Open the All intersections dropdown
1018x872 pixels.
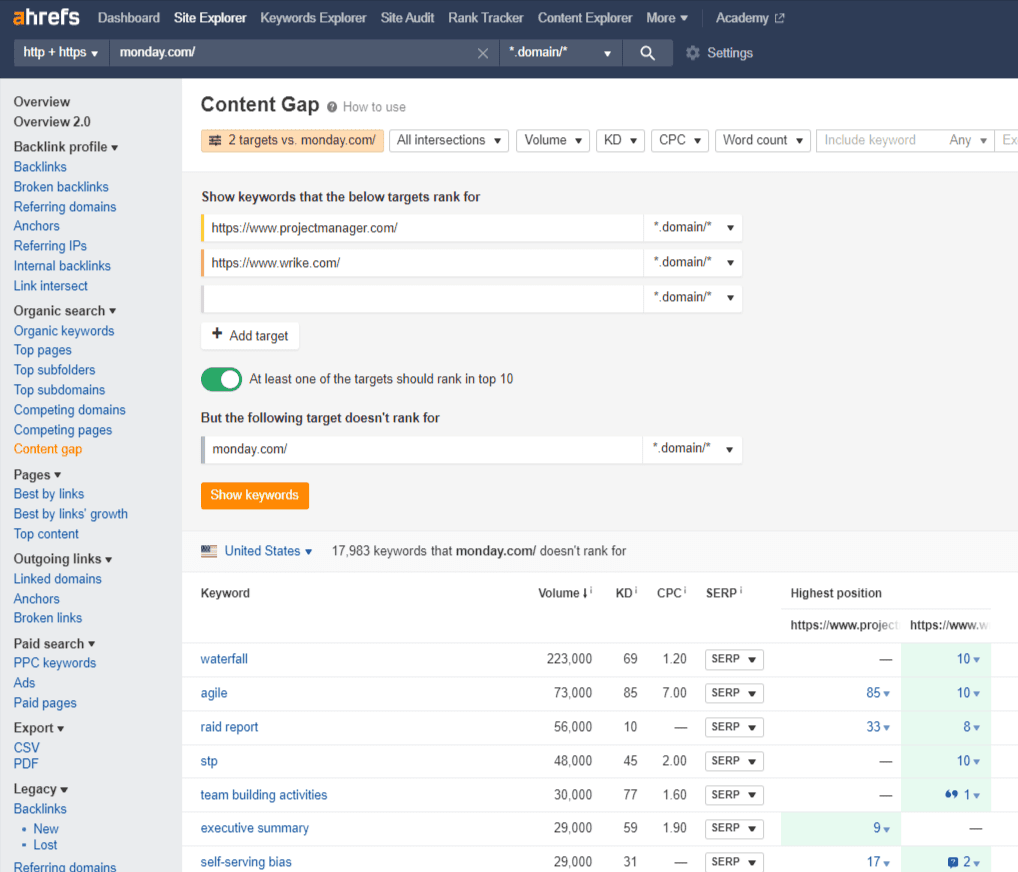click(x=449, y=140)
